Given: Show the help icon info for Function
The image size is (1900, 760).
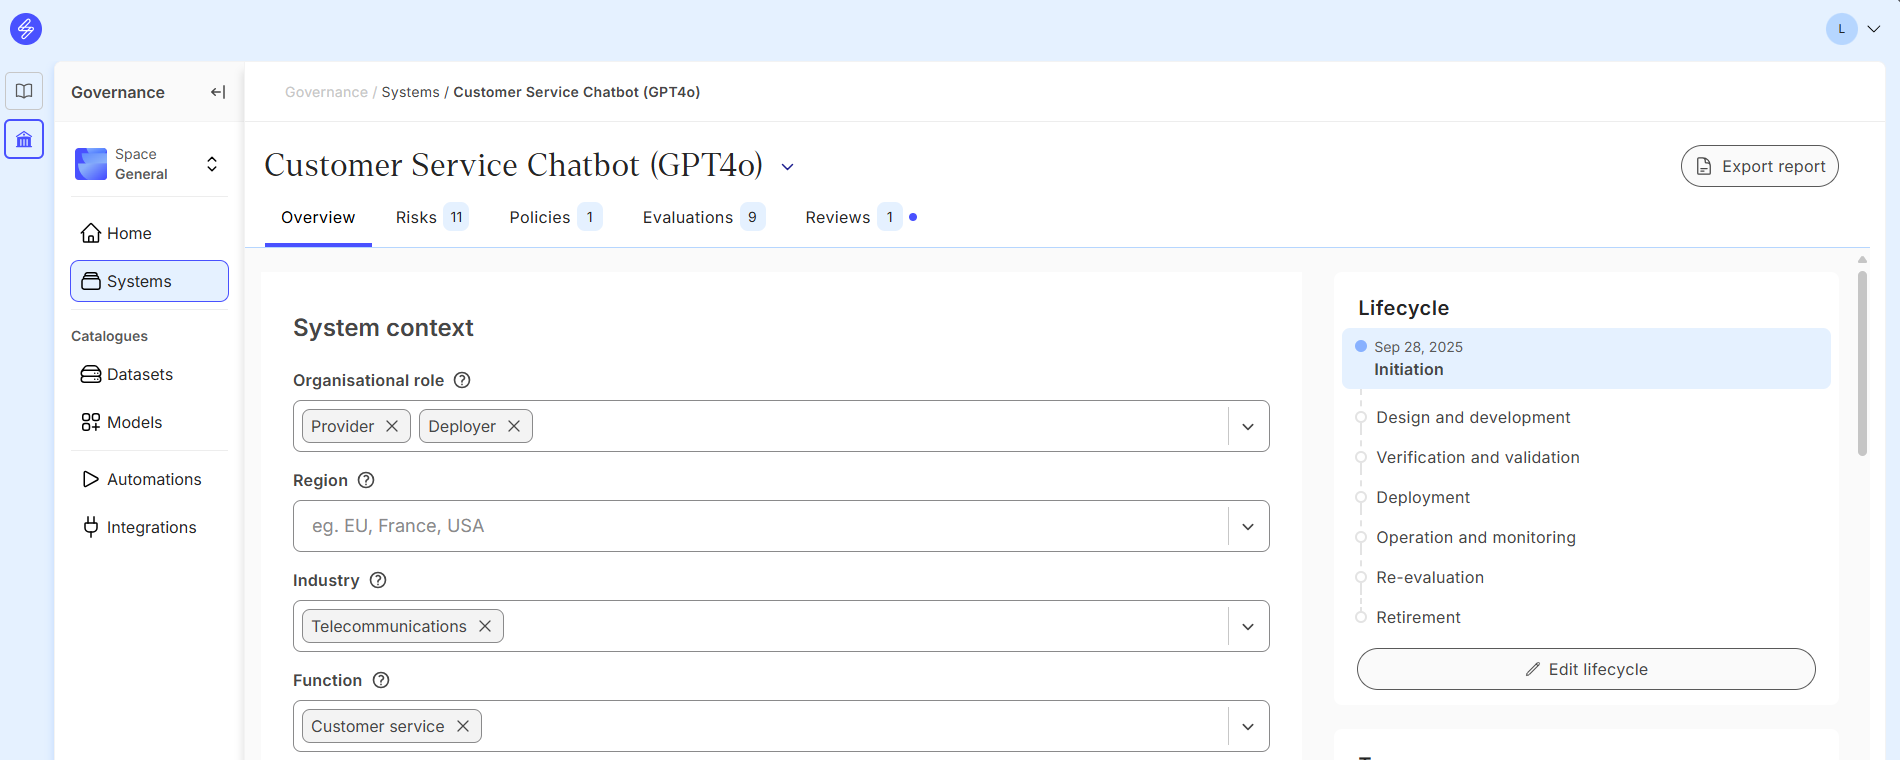Looking at the screenshot, I should click(x=381, y=680).
